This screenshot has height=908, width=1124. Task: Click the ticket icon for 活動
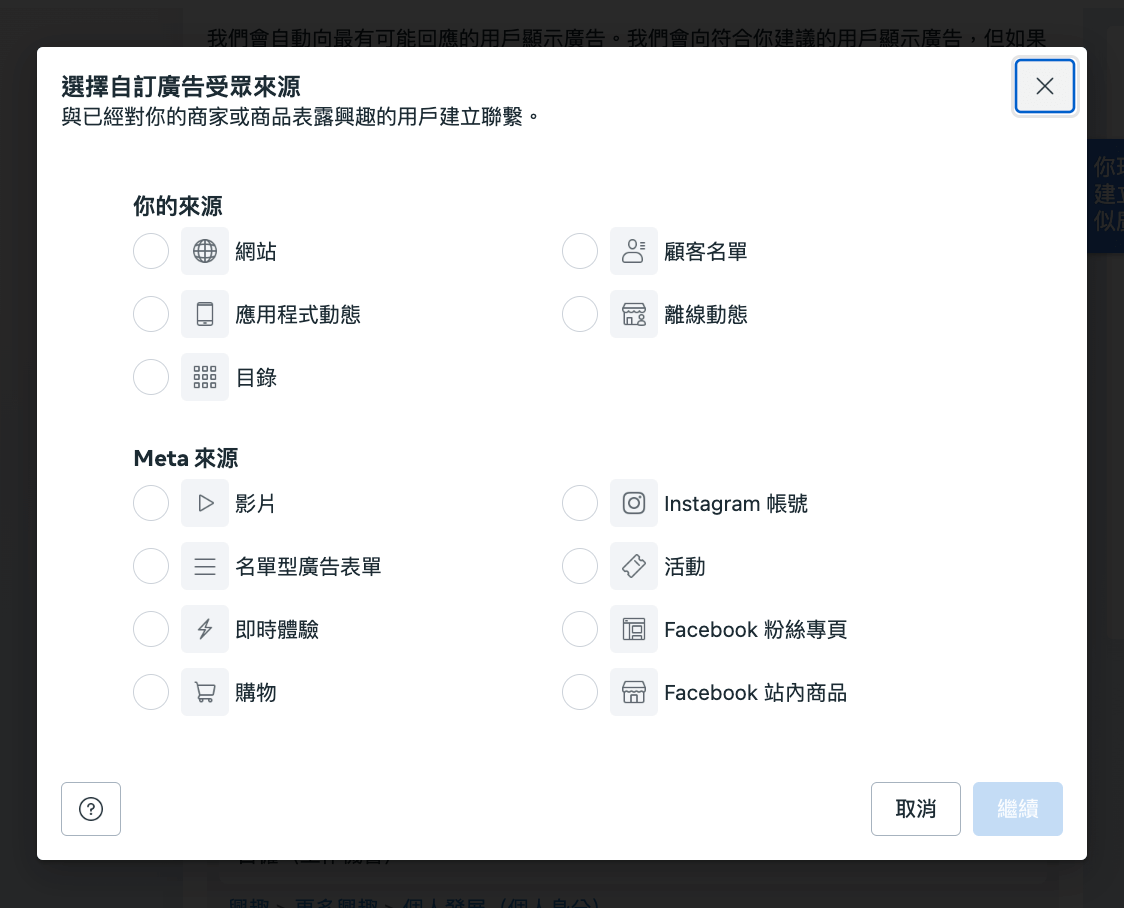point(634,566)
